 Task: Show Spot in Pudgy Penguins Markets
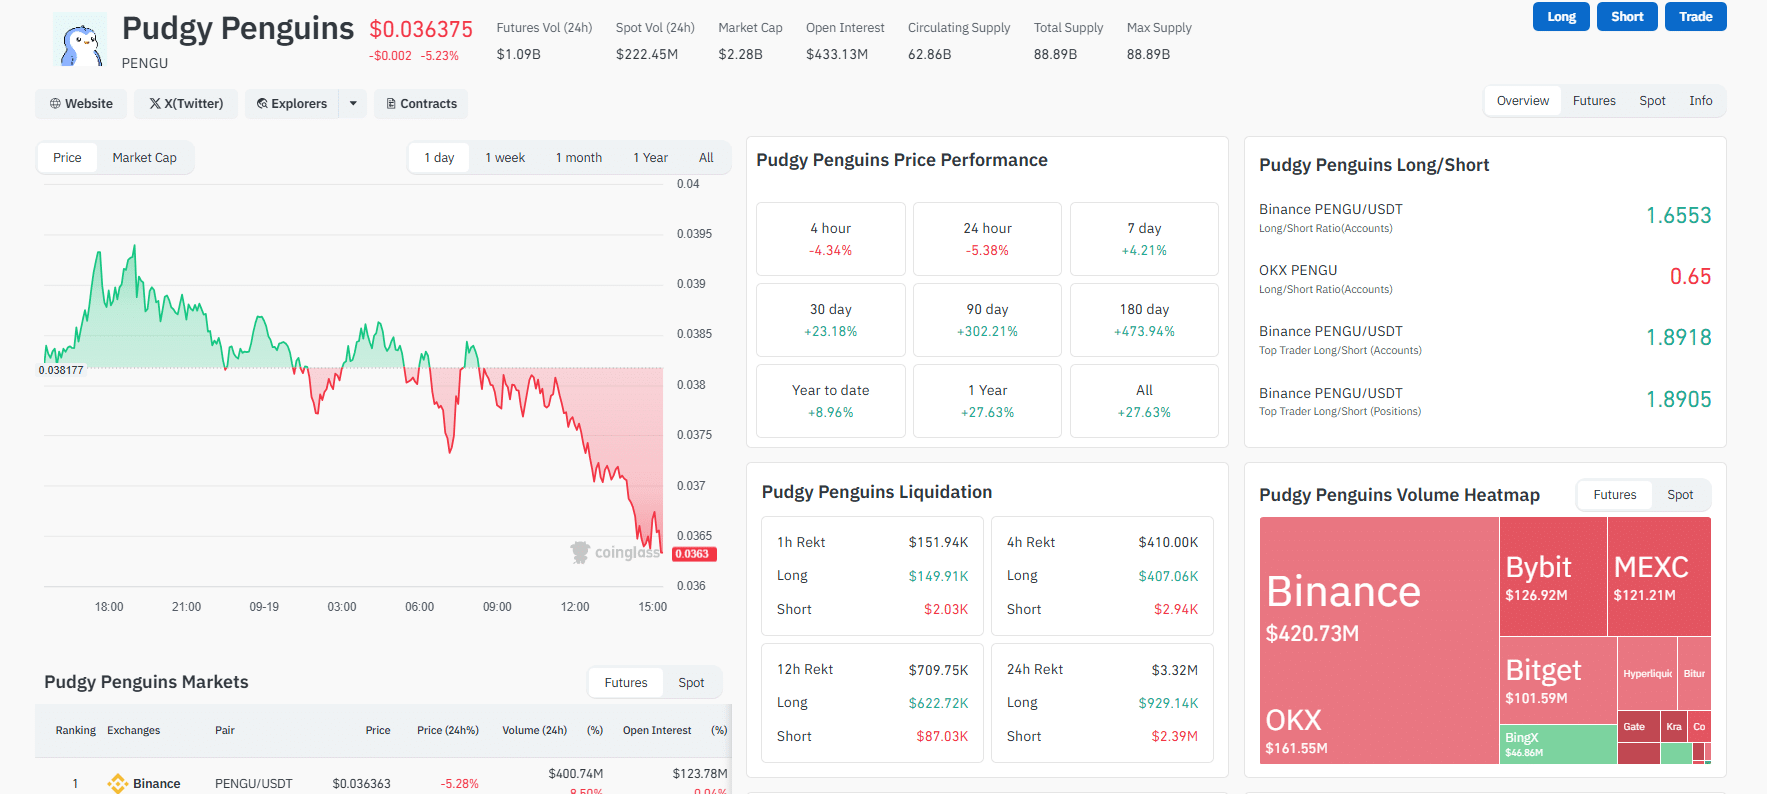click(691, 683)
